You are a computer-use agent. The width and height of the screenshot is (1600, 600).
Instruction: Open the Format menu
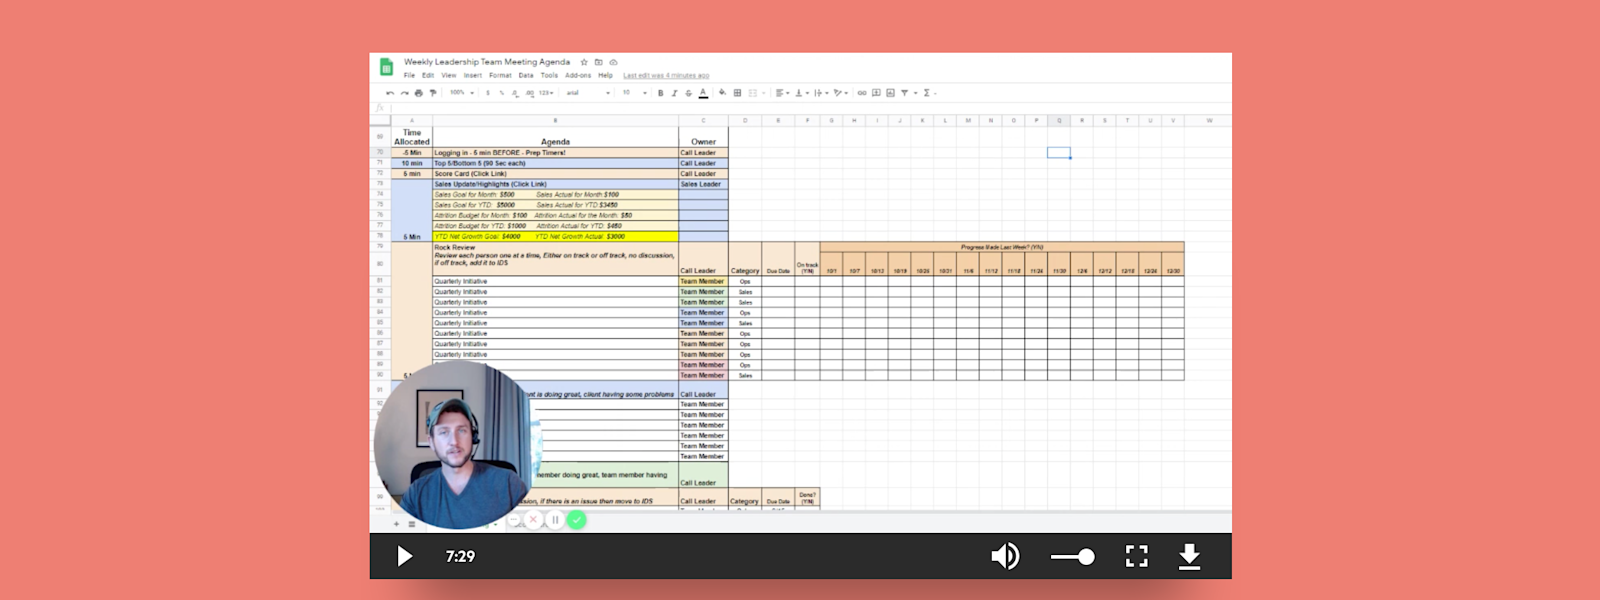[x=500, y=75]
